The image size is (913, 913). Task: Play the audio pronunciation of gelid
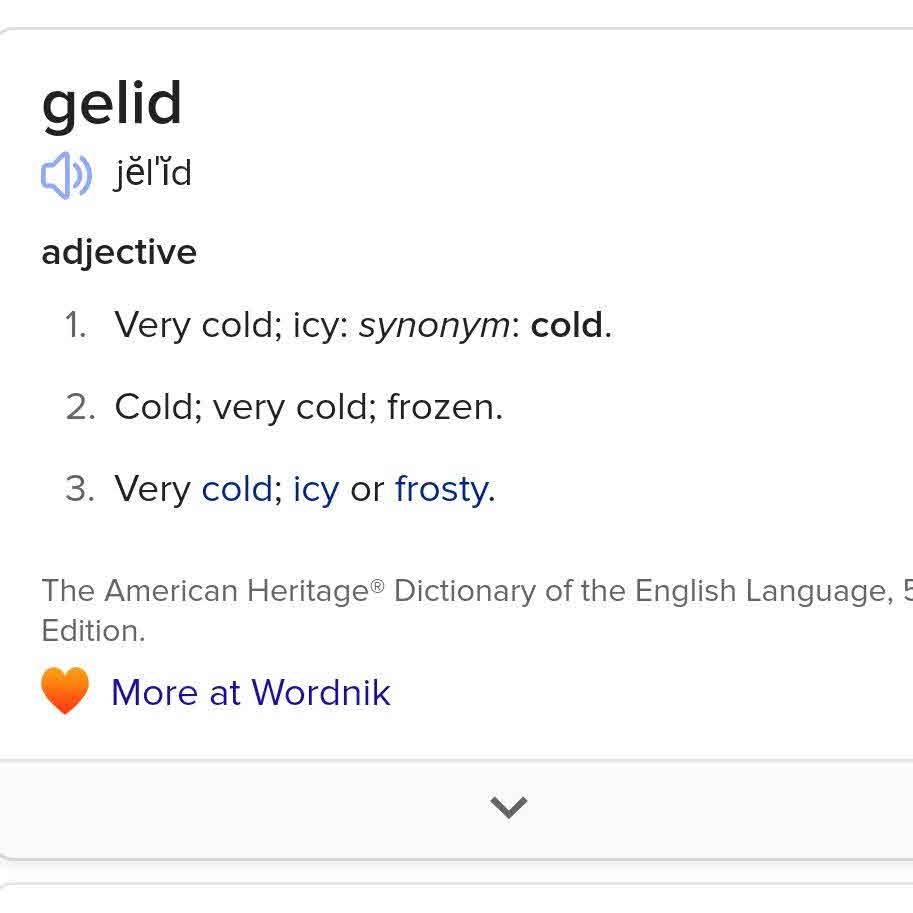66,176
